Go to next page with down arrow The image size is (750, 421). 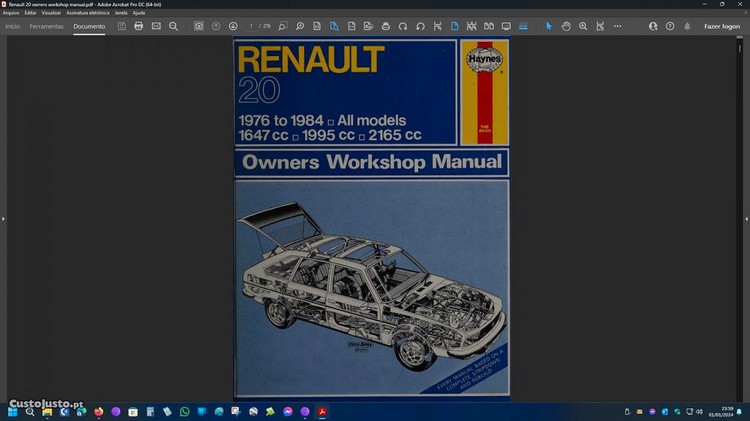click(233, 26)
